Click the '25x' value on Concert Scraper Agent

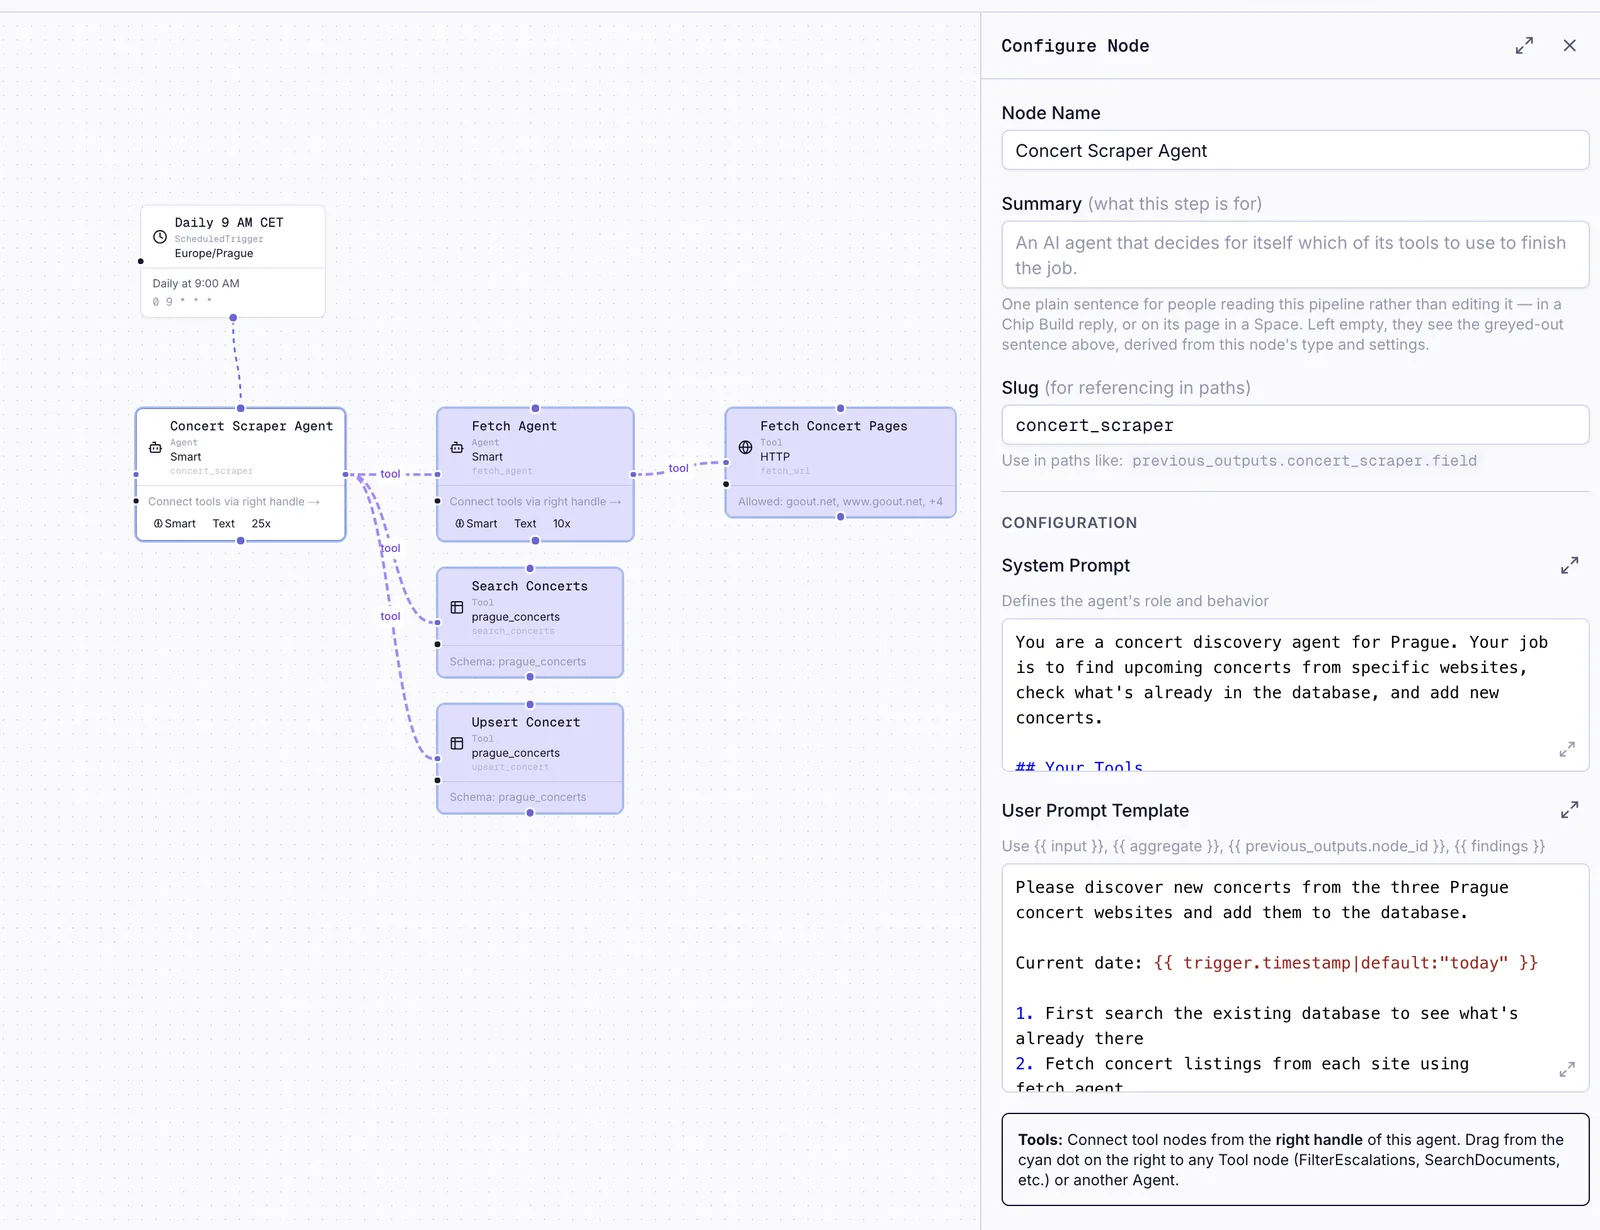coord(261,524)
